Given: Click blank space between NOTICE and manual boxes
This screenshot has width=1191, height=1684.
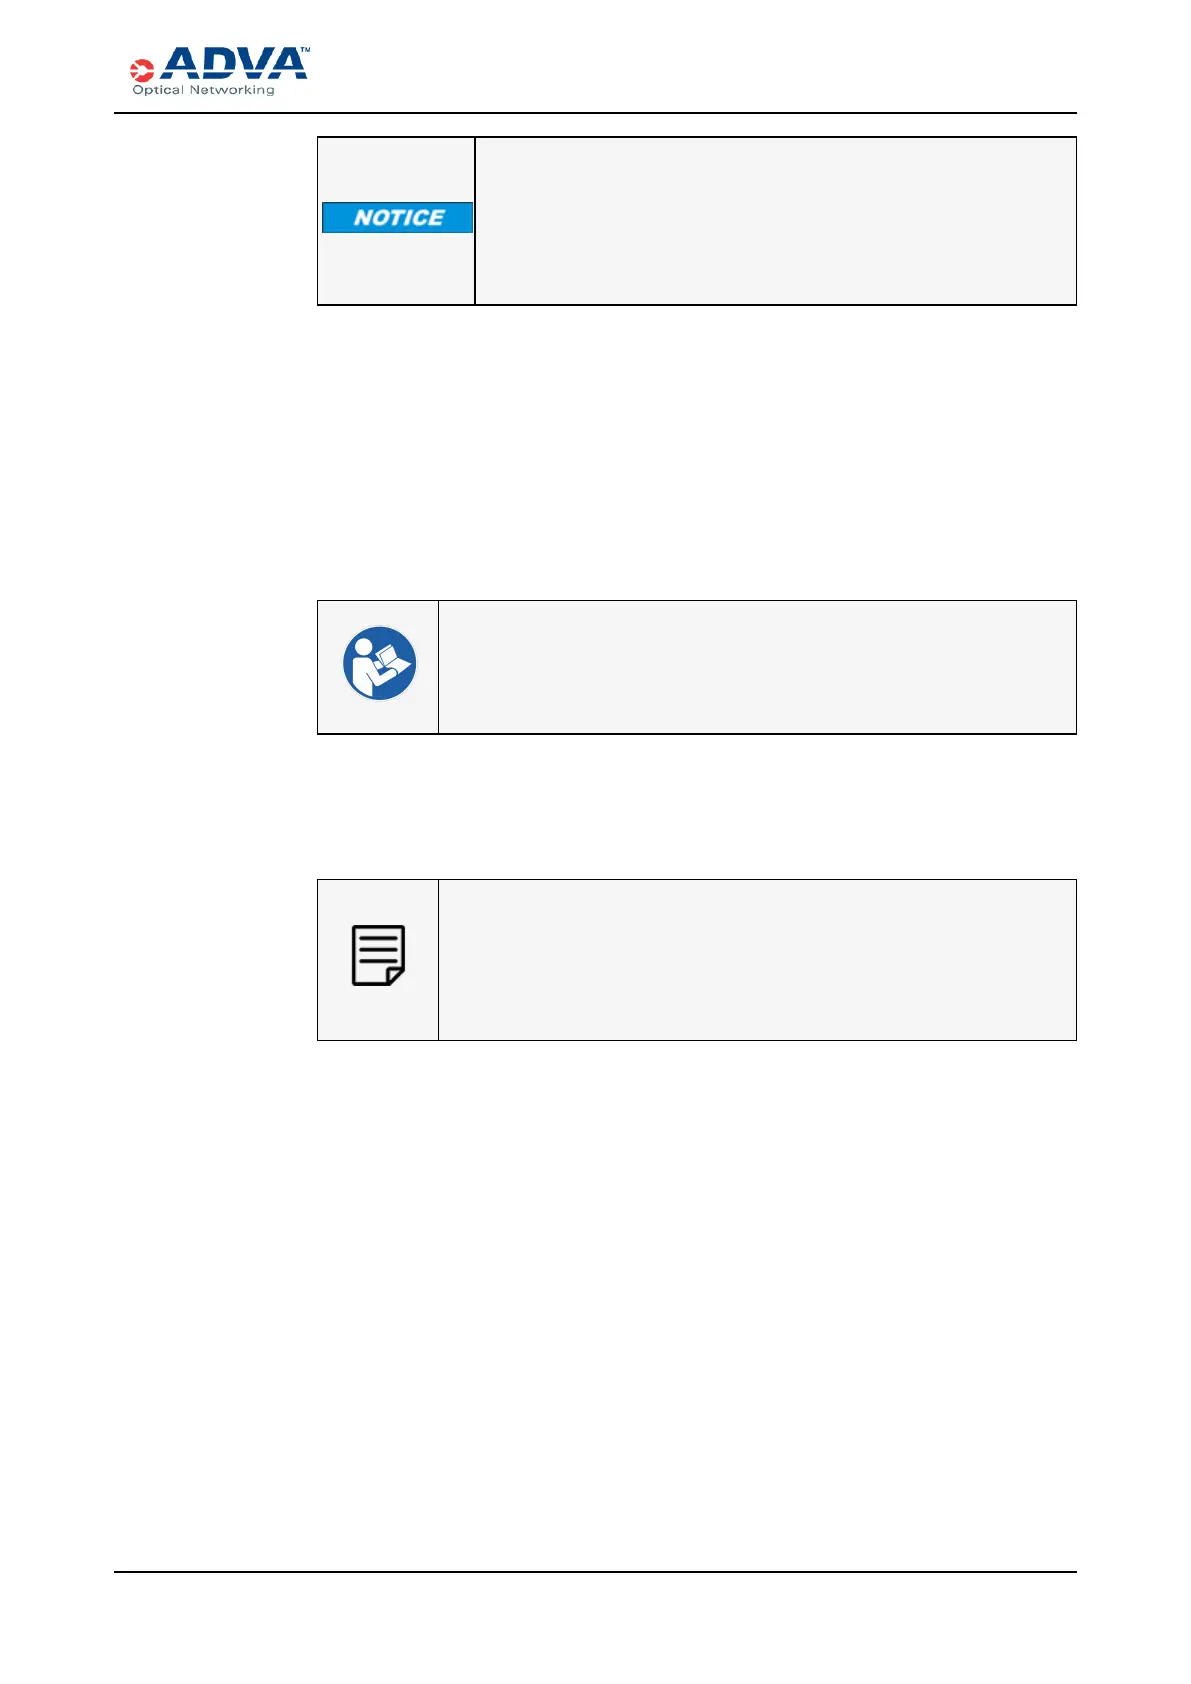Looking at the screenshot, I should point(696,452).
